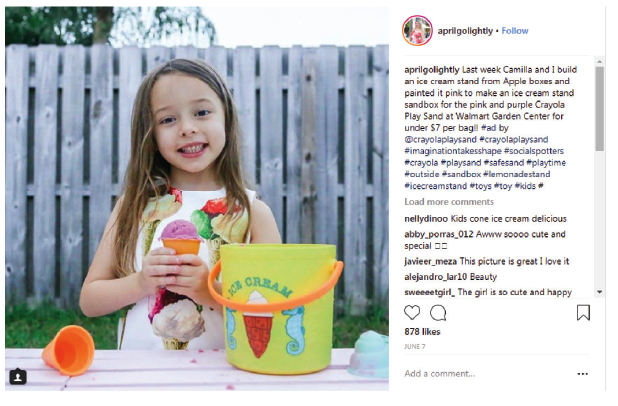Screen dimensions: 618x406
Task: Open comment speech bubble icon
Action: [x=438, y=313]
